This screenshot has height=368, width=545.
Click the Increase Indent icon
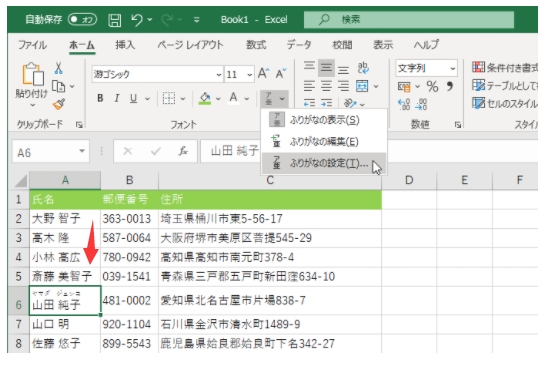point(326,103)
